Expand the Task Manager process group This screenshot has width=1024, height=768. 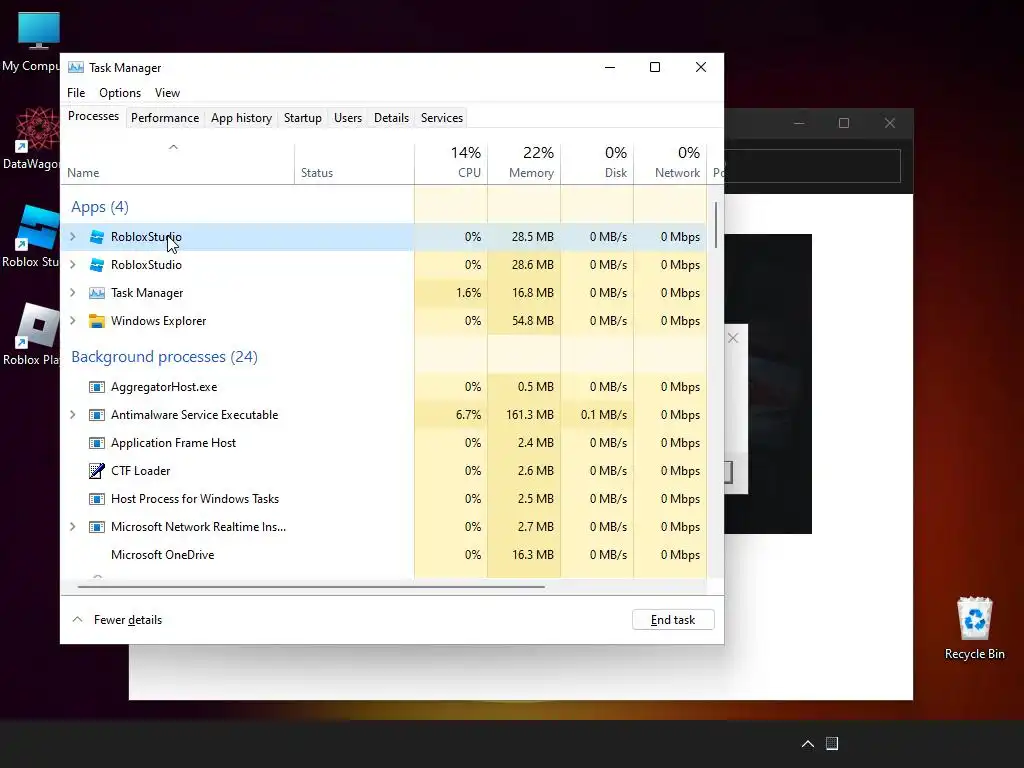[73, 293]
